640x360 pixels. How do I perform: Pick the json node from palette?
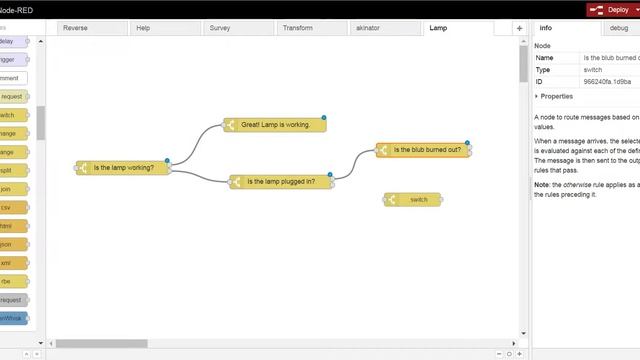pos(13,244)
